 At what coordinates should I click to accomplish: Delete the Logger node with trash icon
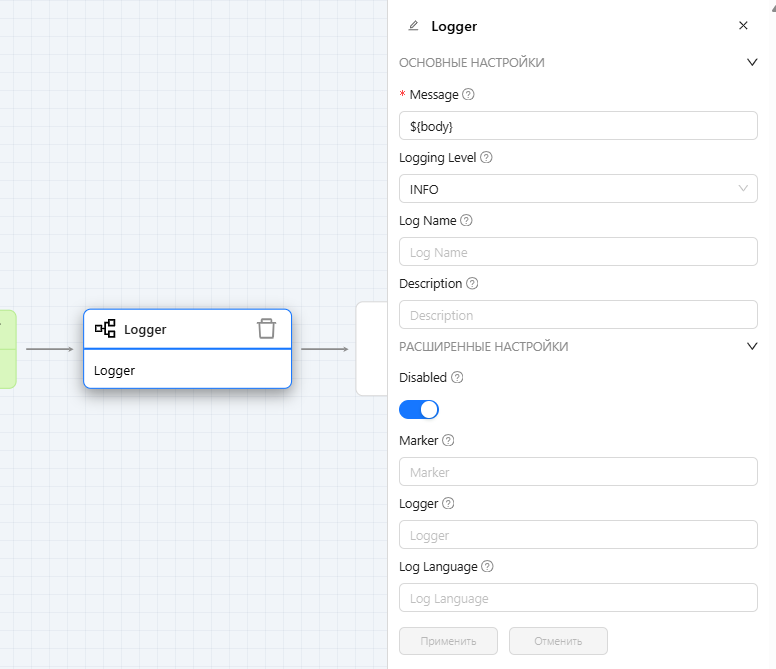tap(266, 329)
